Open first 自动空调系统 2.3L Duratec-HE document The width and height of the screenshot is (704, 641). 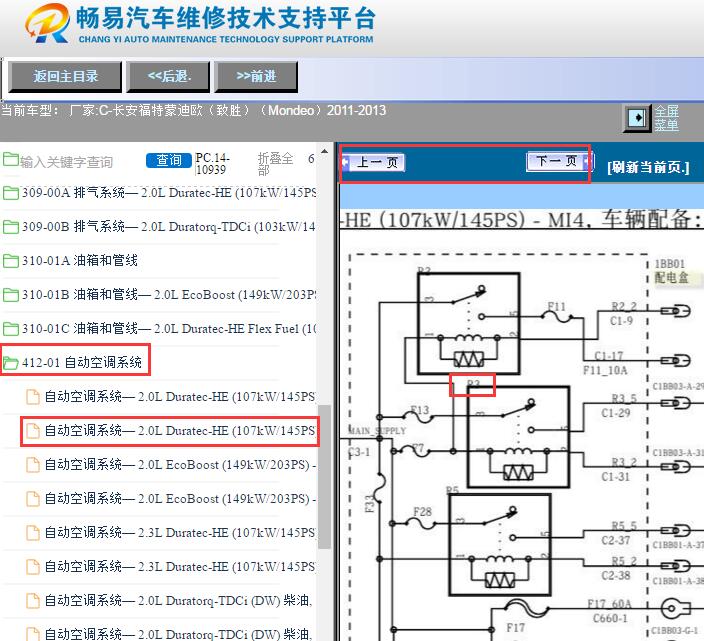point(180,533)
